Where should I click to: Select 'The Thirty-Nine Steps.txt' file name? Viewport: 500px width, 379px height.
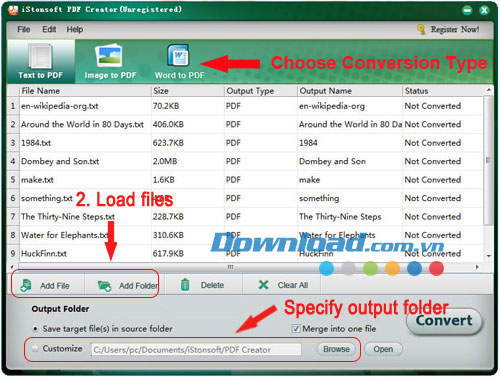pos(68,217)
